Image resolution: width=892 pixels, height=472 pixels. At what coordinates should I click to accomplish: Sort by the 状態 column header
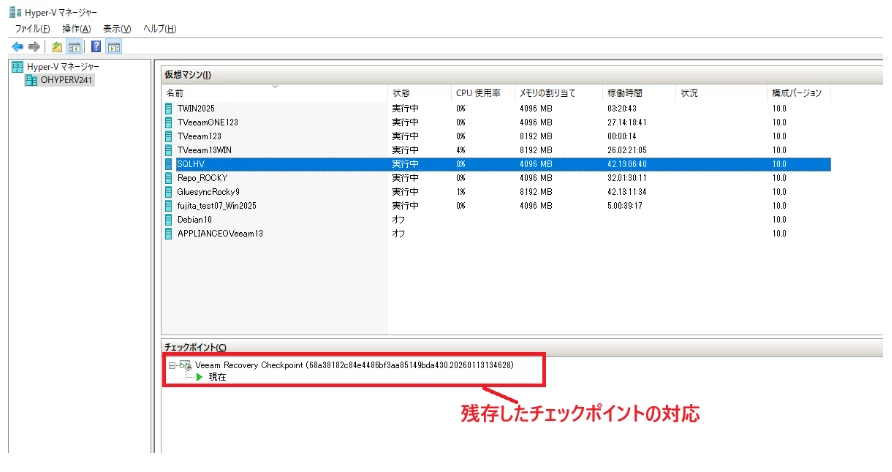[x=419, y=93]
